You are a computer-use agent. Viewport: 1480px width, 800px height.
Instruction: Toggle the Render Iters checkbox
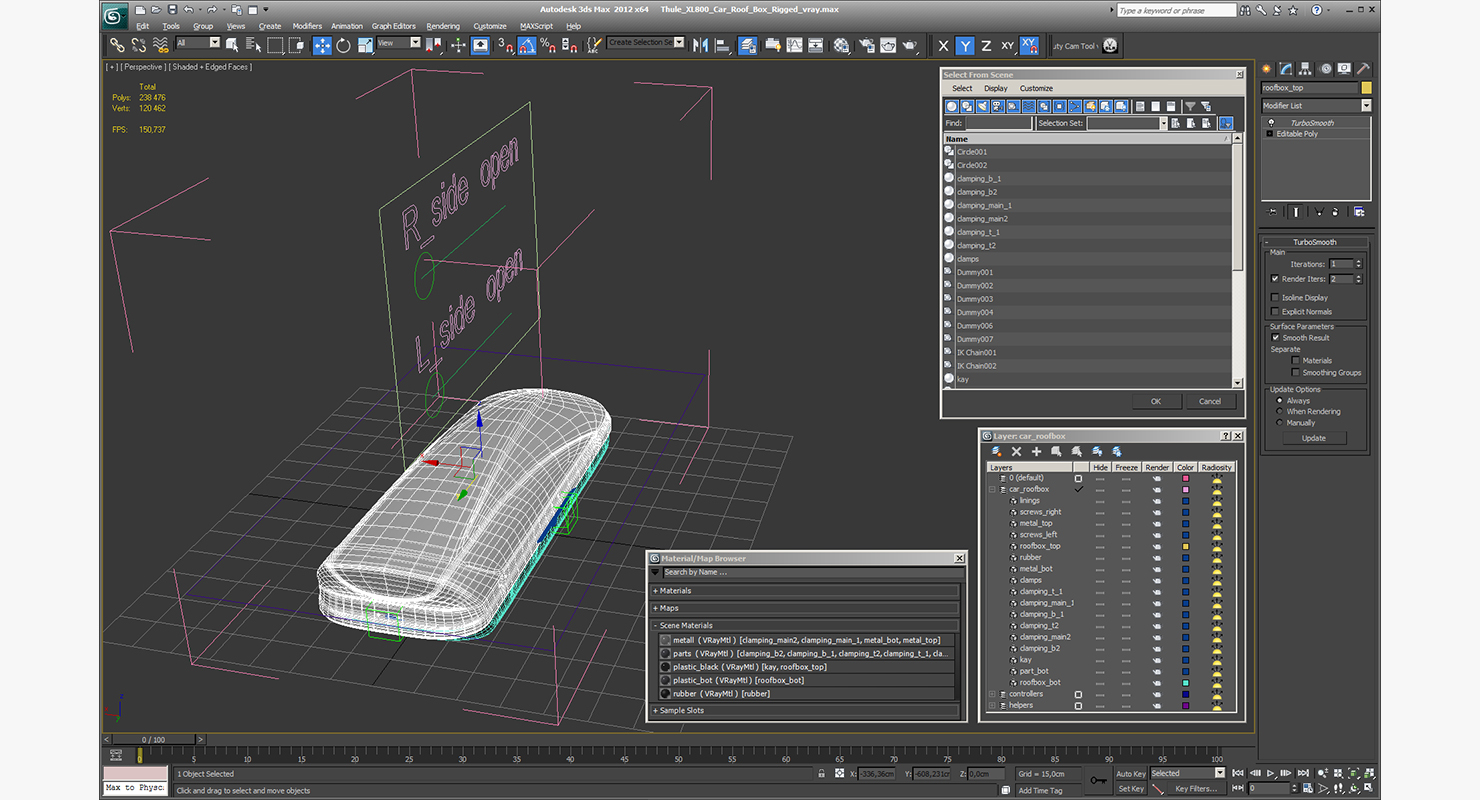1275,279
